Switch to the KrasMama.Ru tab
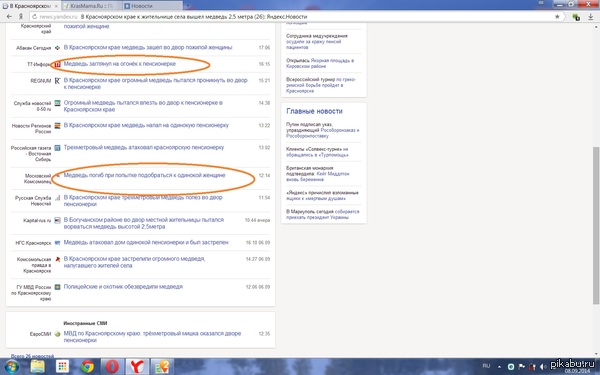This screenshot has width=600, height=375. pos(91,6)
